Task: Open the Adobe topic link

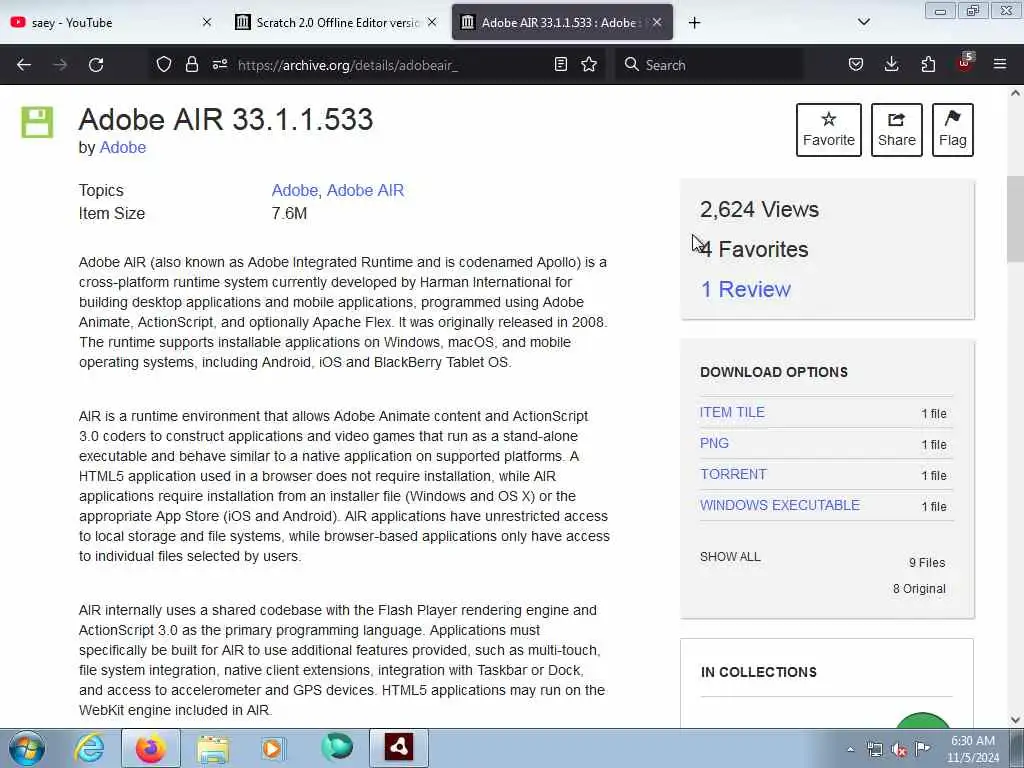Action: pos(295,190)
